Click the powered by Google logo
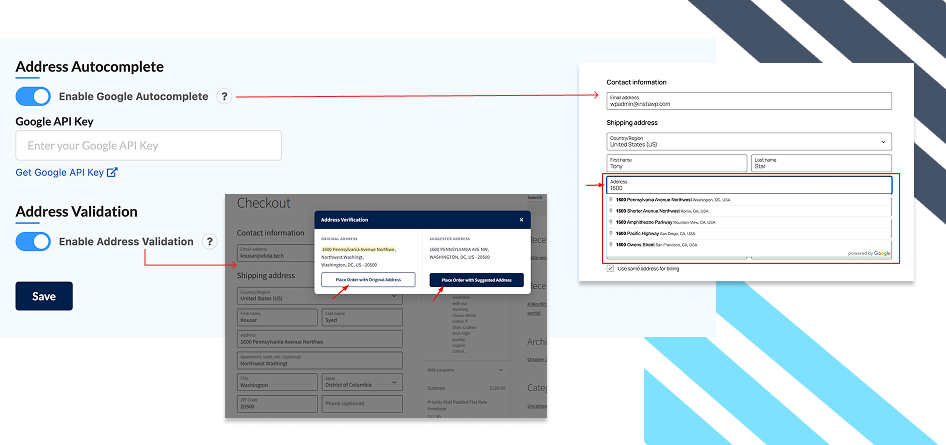Image resolution: width=946 pixels, height=445 pixels. click(869, 253)
